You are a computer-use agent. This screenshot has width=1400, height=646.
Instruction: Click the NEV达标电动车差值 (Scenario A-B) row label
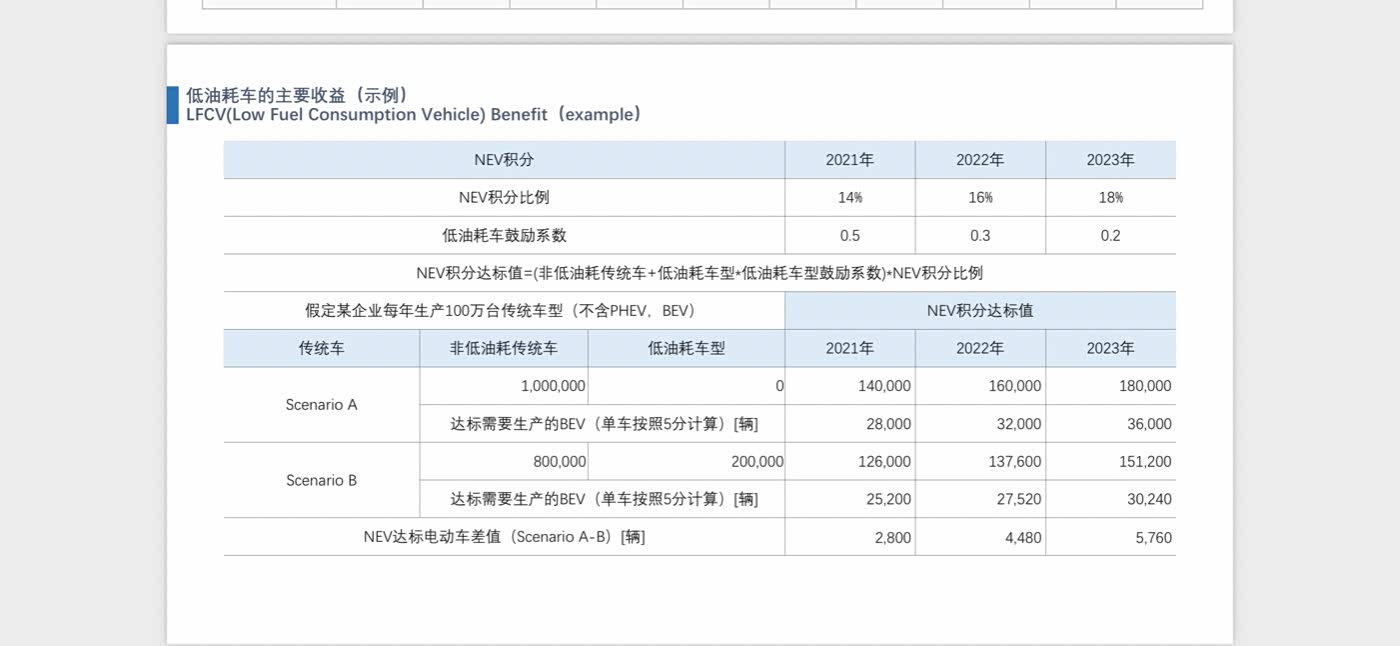click(x=504, y=537)
